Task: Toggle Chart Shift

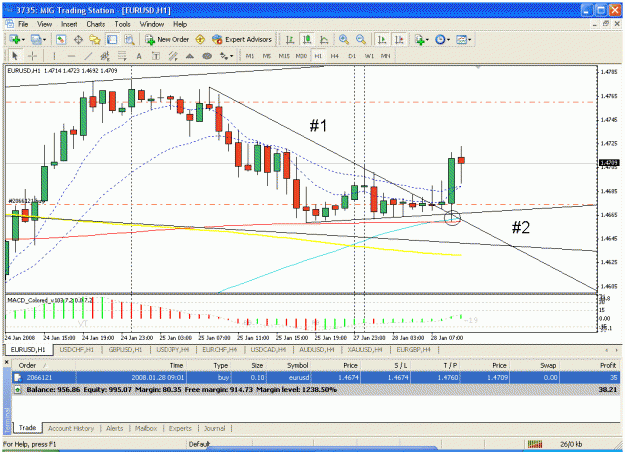Action: [399, 39]
